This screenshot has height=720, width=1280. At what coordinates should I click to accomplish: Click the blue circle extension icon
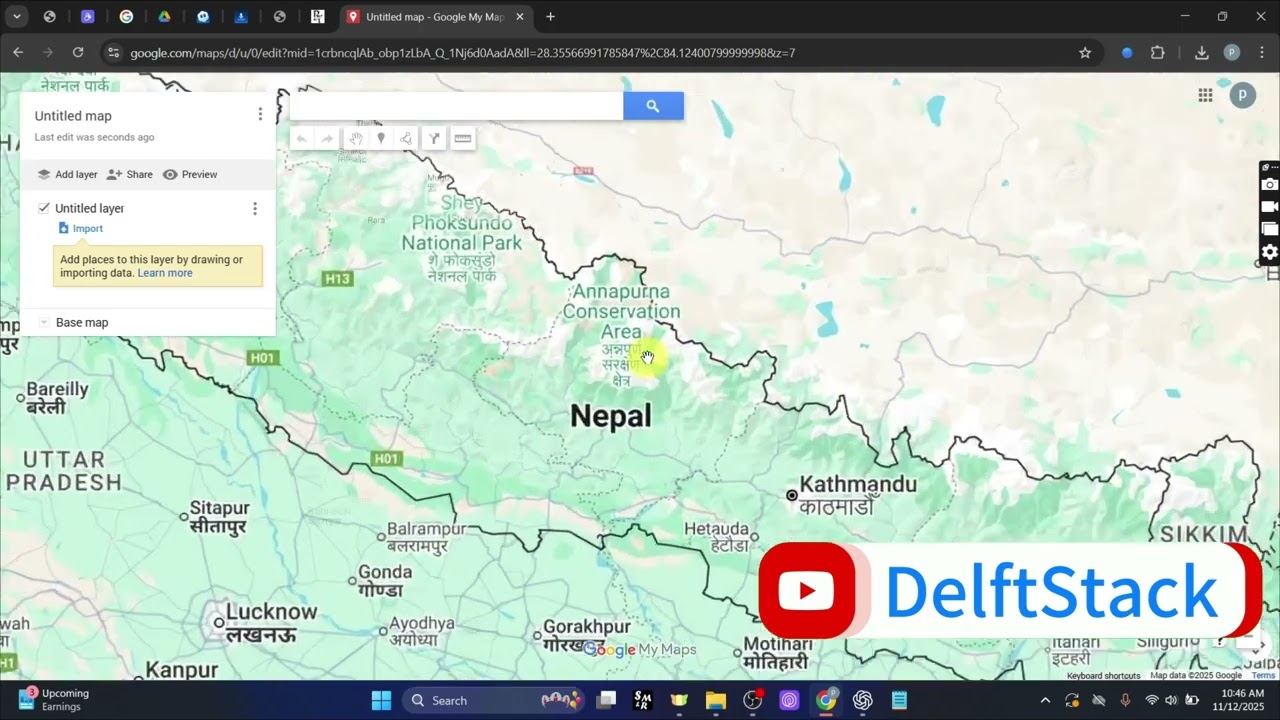(1127, 53)
